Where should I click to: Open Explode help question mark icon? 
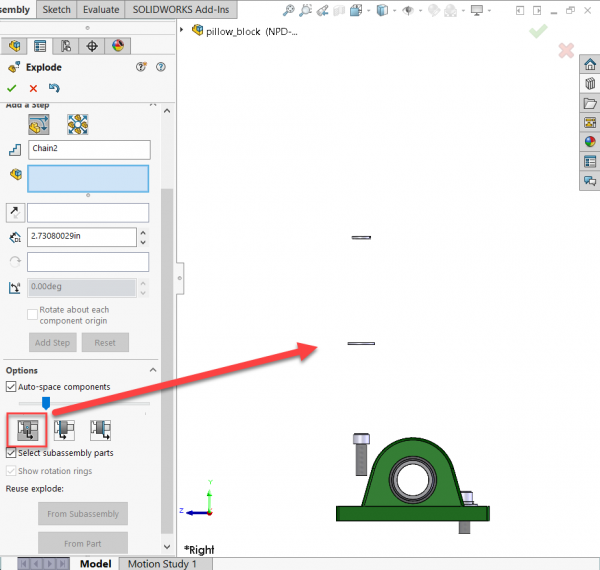(x=141, y=67)
